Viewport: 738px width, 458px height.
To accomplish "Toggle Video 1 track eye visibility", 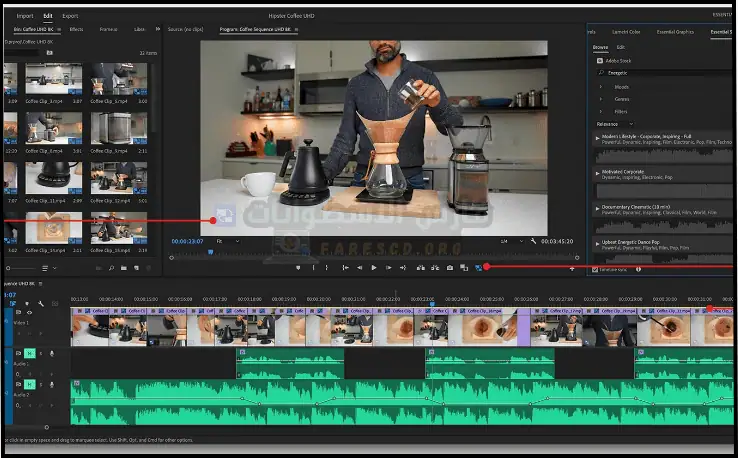I will [x=29, y=313].
